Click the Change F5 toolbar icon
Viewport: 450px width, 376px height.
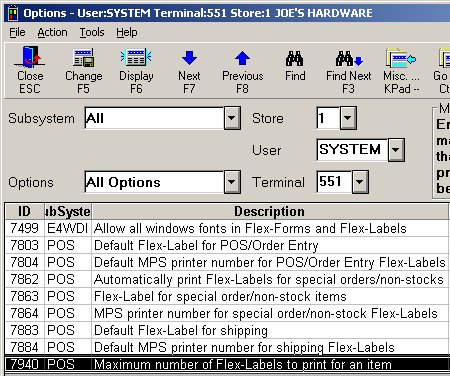[83, 58]
